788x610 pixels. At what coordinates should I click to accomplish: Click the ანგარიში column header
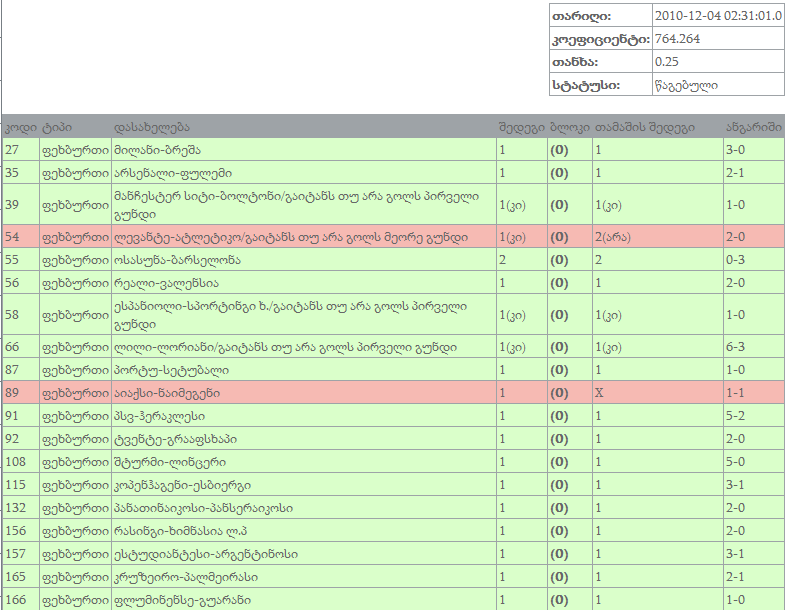(754, 128)
